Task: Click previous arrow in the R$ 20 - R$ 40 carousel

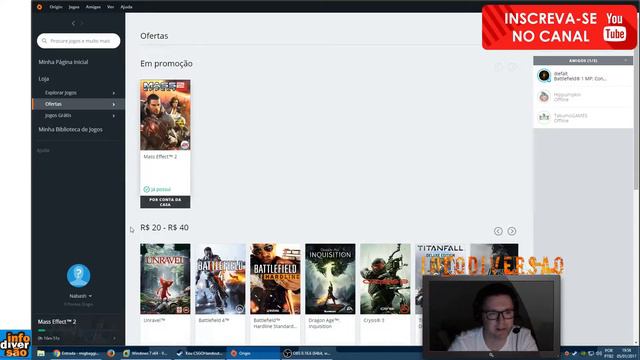Action: 498,231
